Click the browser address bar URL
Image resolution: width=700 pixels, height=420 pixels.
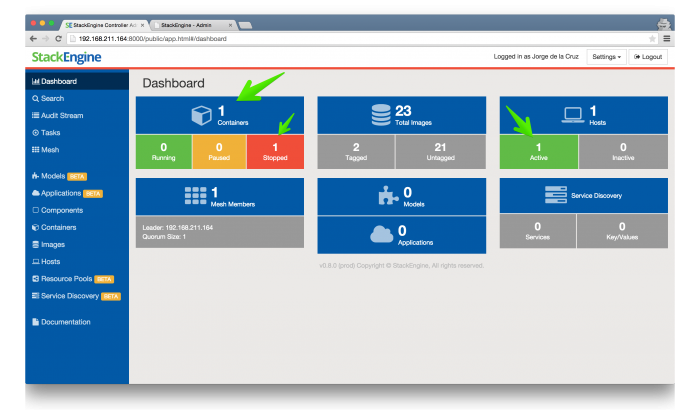coord(152,39)
